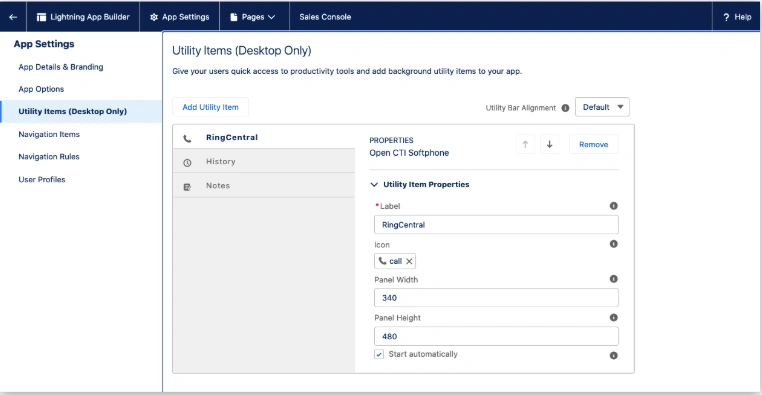Move utility item up with arrow

click(x=525, y=144)
